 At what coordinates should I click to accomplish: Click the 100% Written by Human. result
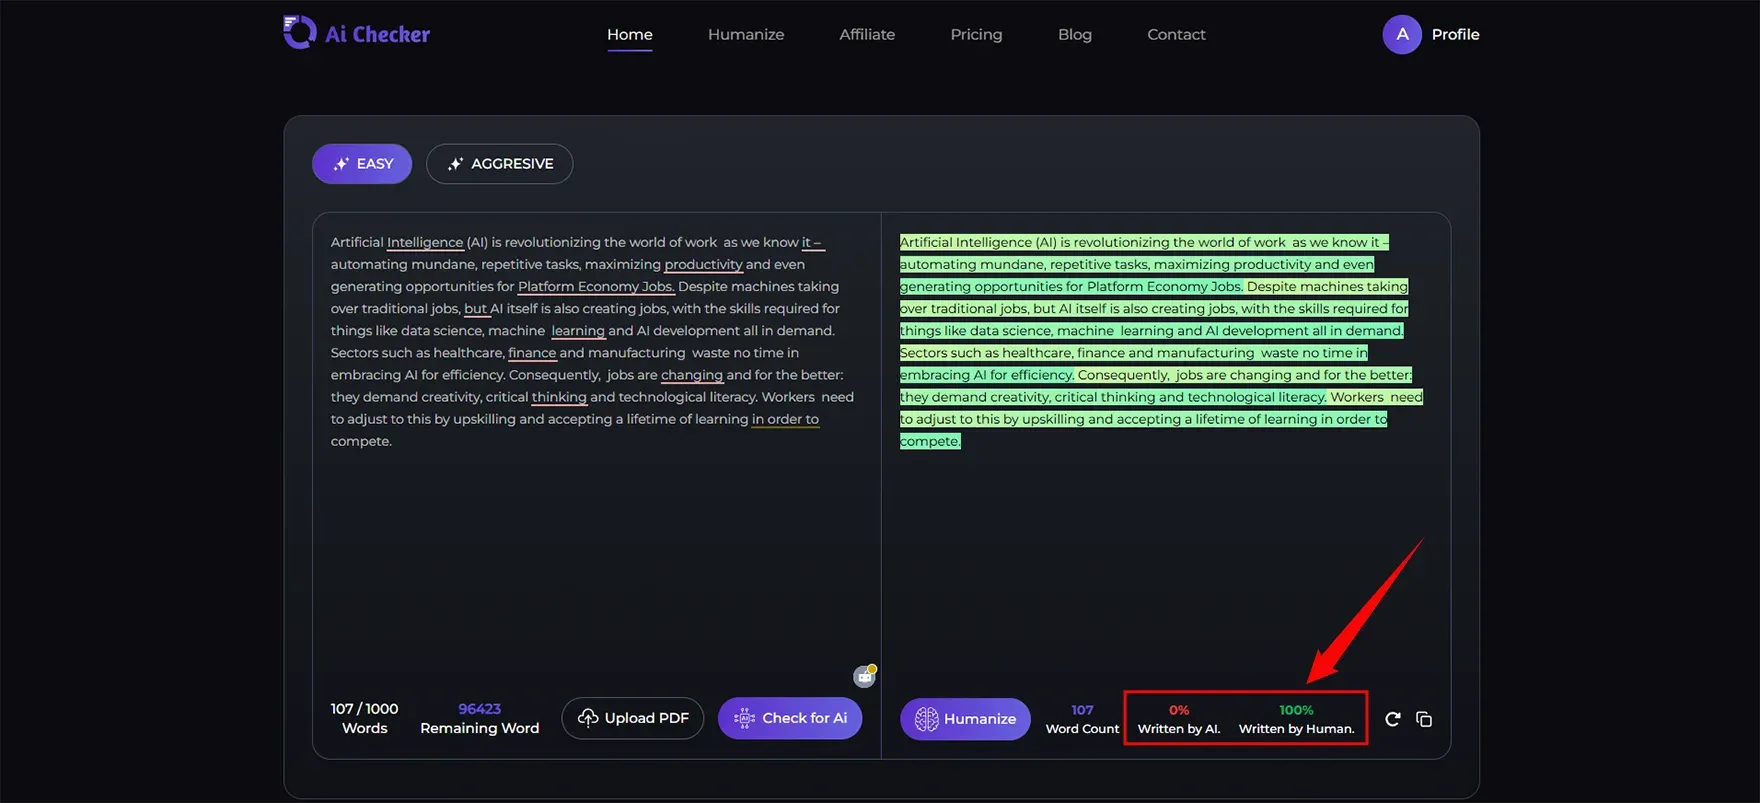1296,719
